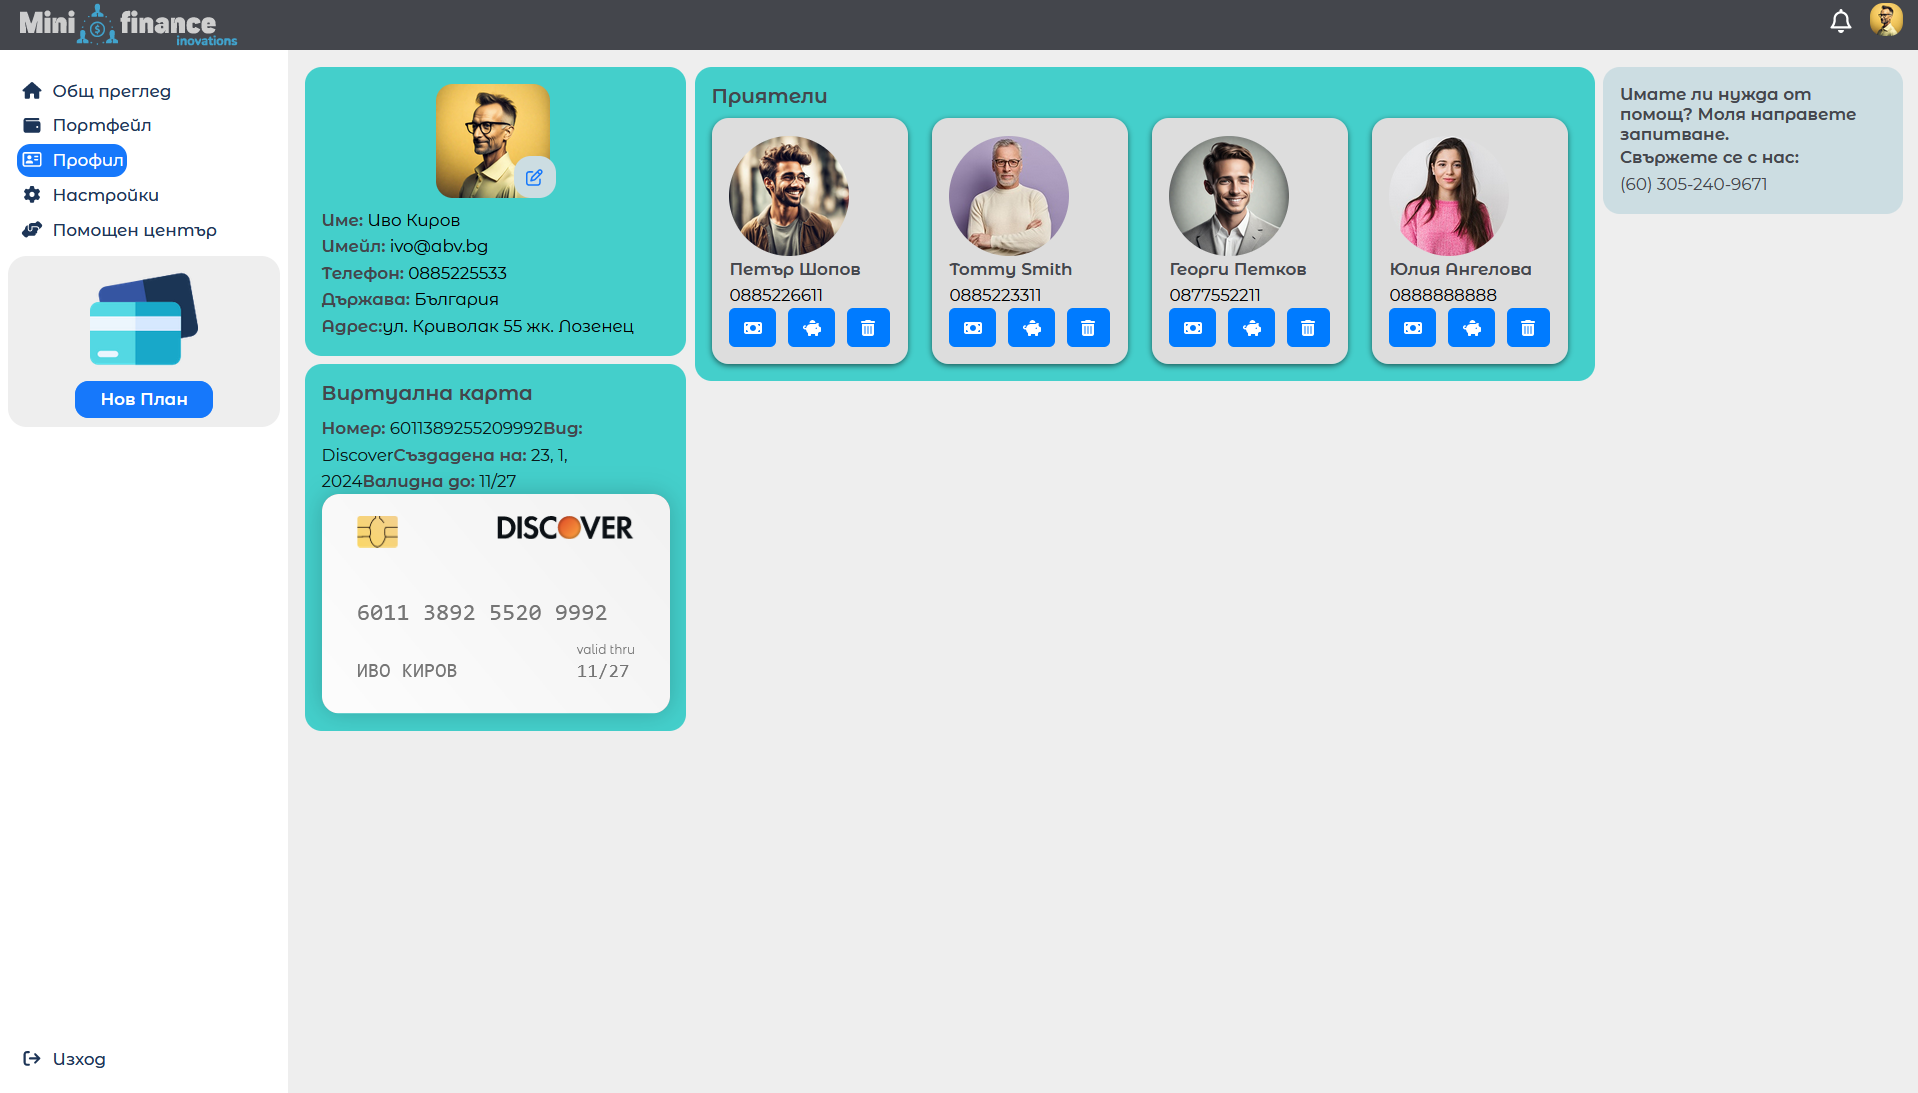Screen dimensions: 1918x1093
Task: Click the credit cards illustration
Action: pyautogui.click(x=143, y=319)
